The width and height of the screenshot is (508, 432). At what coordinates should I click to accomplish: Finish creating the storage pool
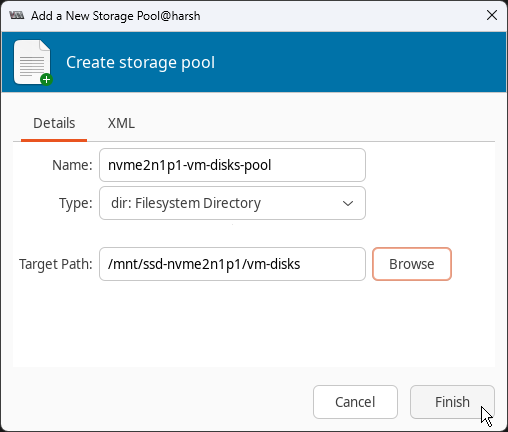point(452,402)
